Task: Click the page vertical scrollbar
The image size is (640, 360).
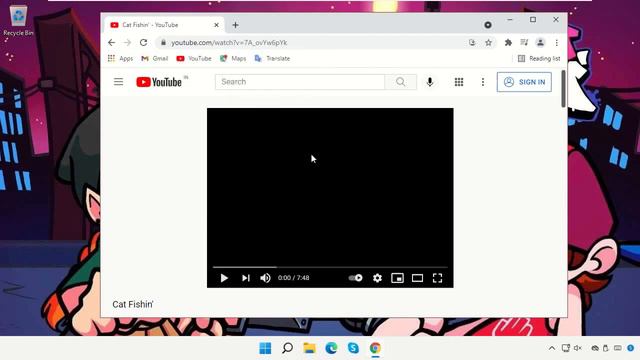Action: pyautogui.click(x=563, y=89)
